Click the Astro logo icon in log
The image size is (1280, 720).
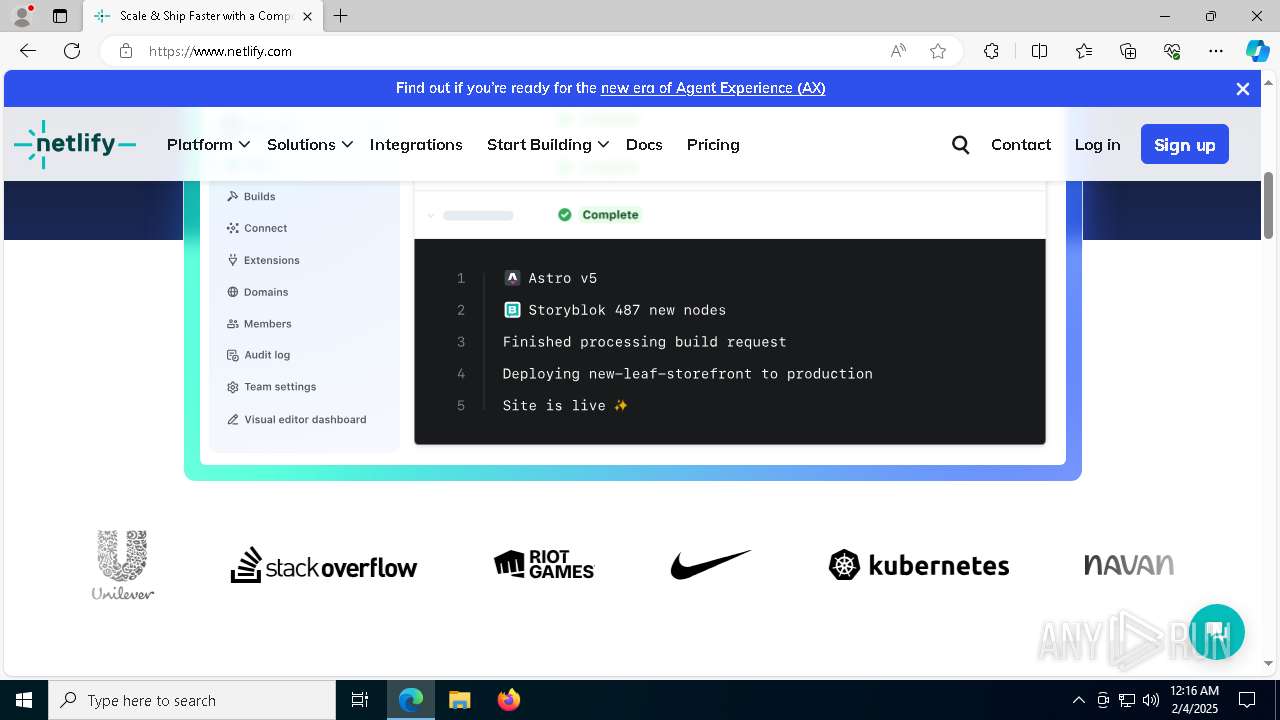pyautogui.click(x=512, y=278)
